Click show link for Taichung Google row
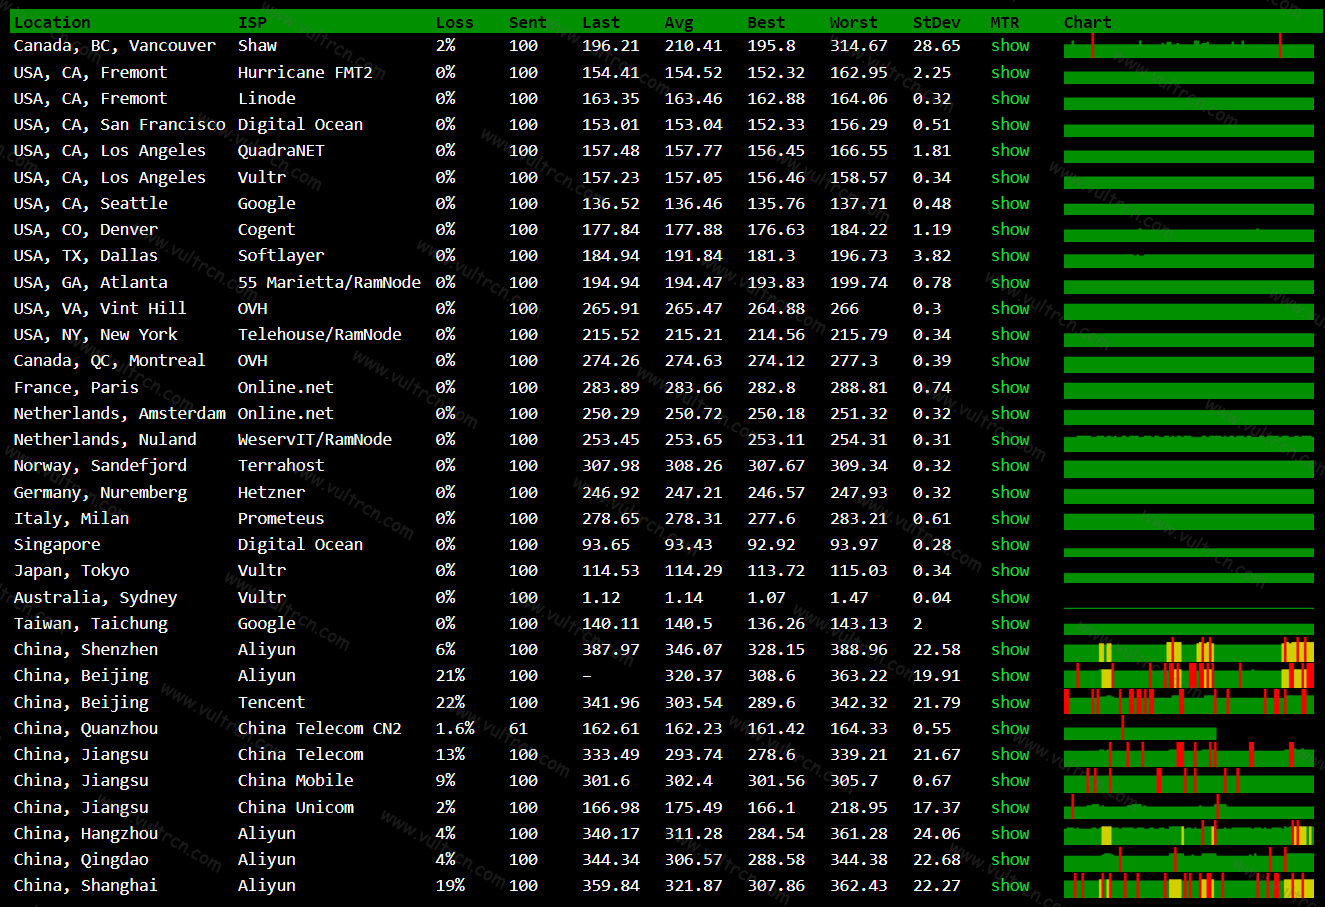Image resolution: width=1325 pixels, height=907 pixels. [1010, 623]
